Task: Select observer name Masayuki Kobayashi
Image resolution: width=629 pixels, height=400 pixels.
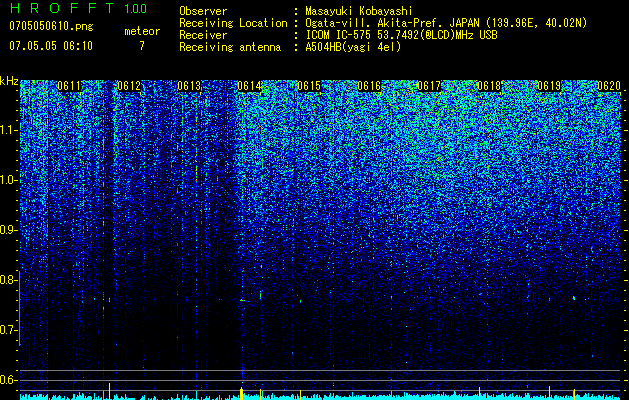Action: [358, 11]
